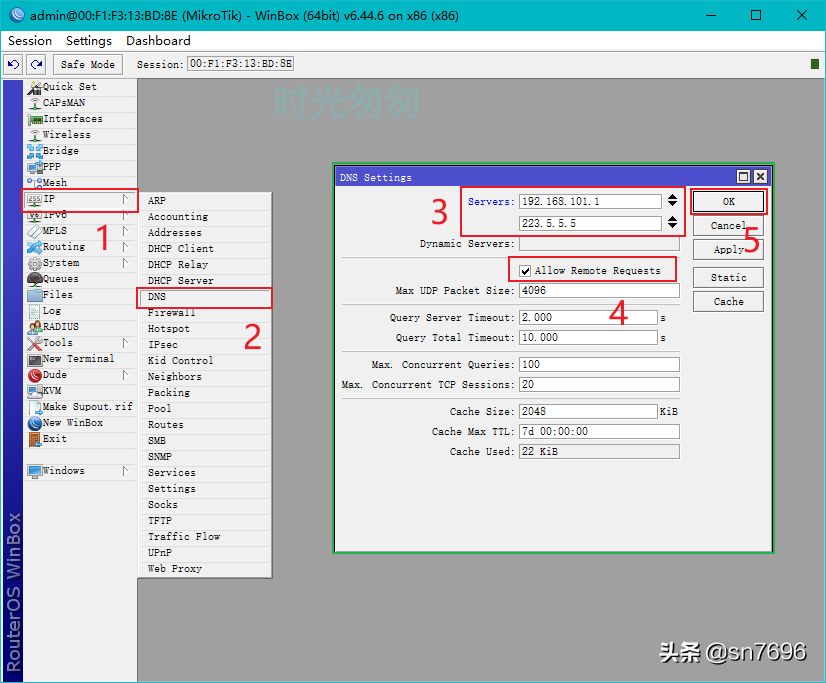Click the Dude icon

[x=35, y=375]
